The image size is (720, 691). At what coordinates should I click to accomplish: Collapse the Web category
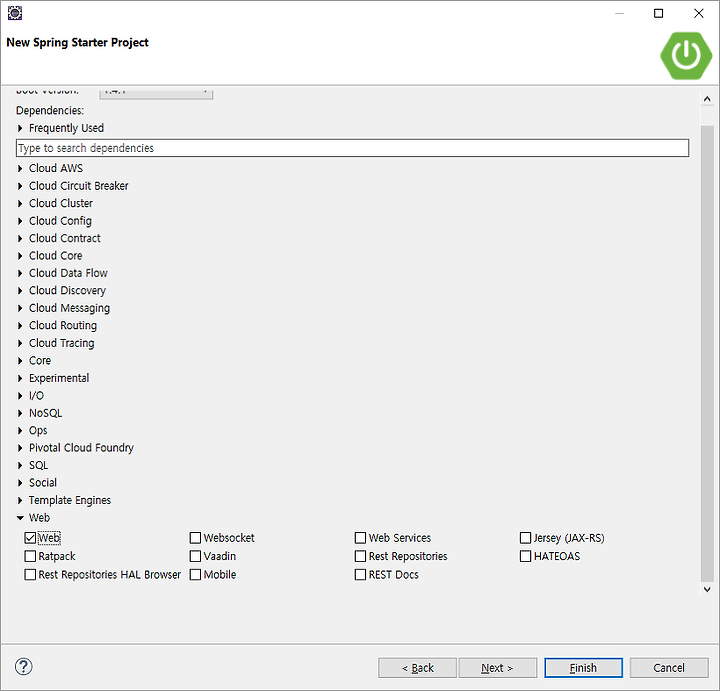(20, 518)
